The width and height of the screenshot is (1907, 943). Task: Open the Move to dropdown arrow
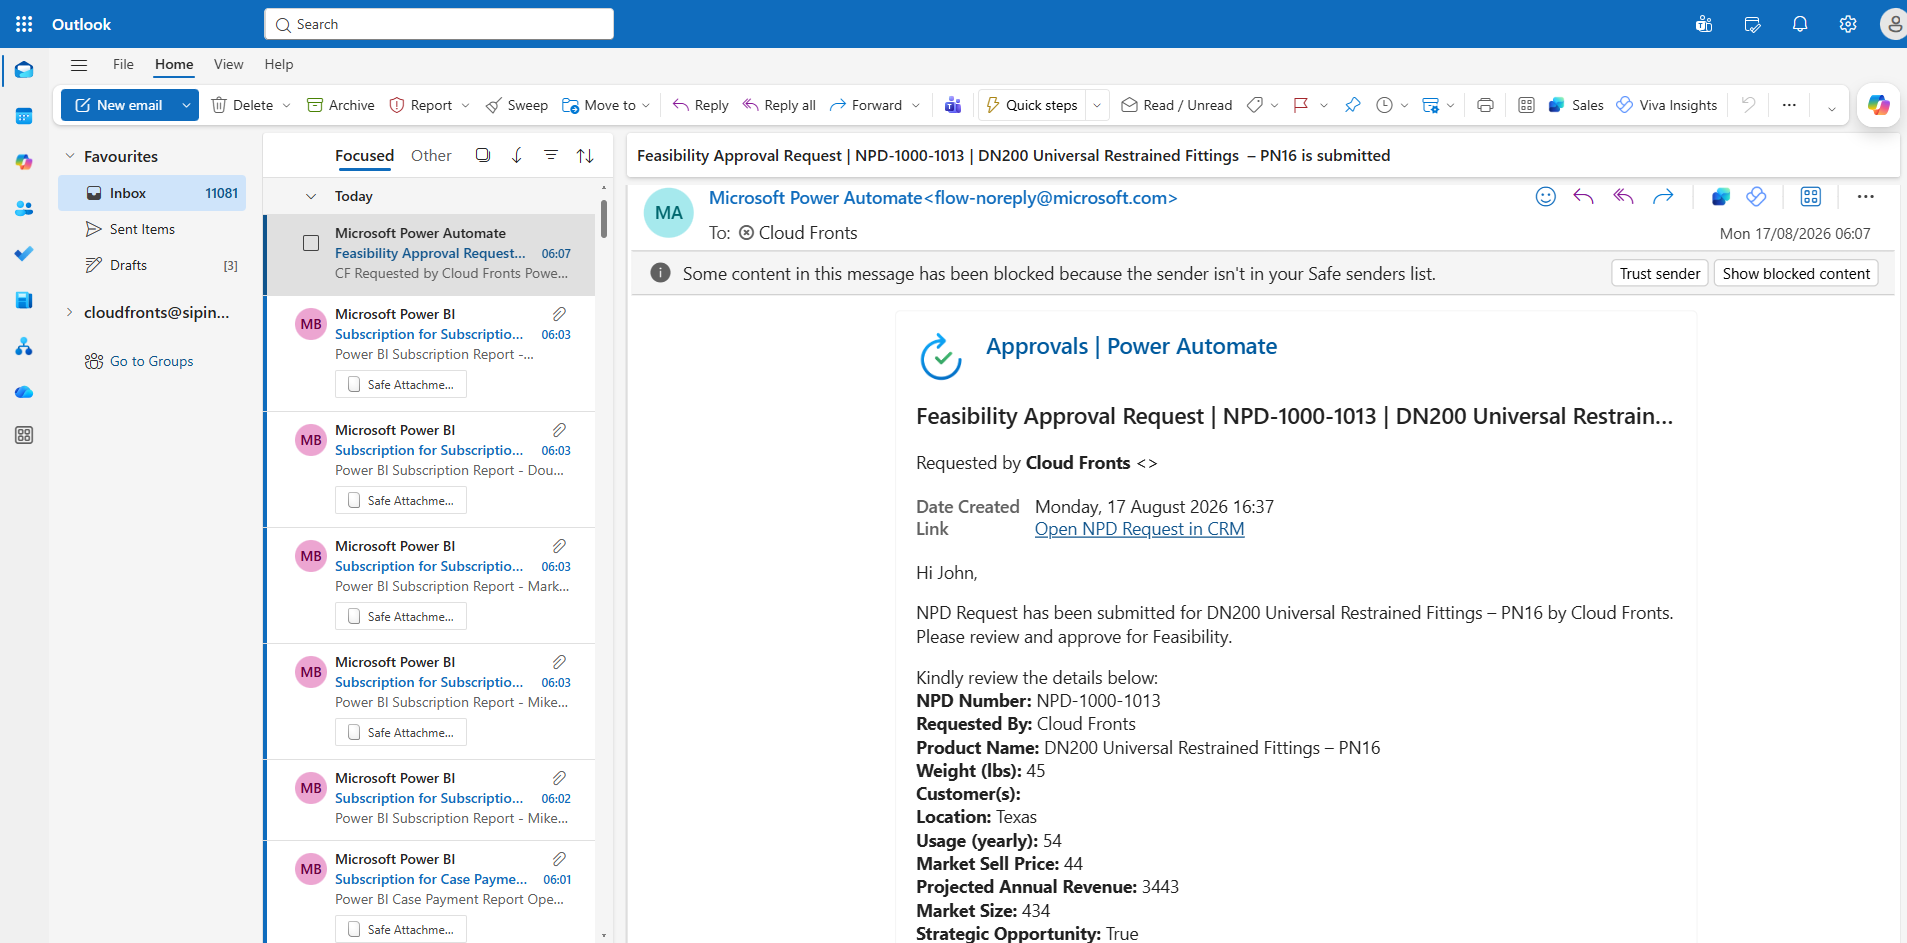click(x=646, y=105)
